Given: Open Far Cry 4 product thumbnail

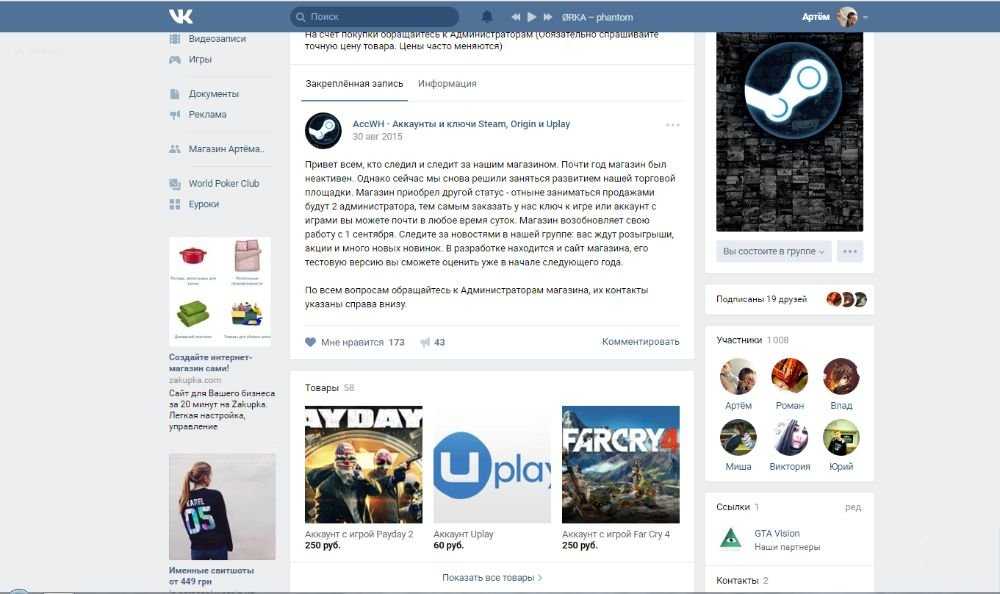Looking at the screenshot, I should (621, 464).
